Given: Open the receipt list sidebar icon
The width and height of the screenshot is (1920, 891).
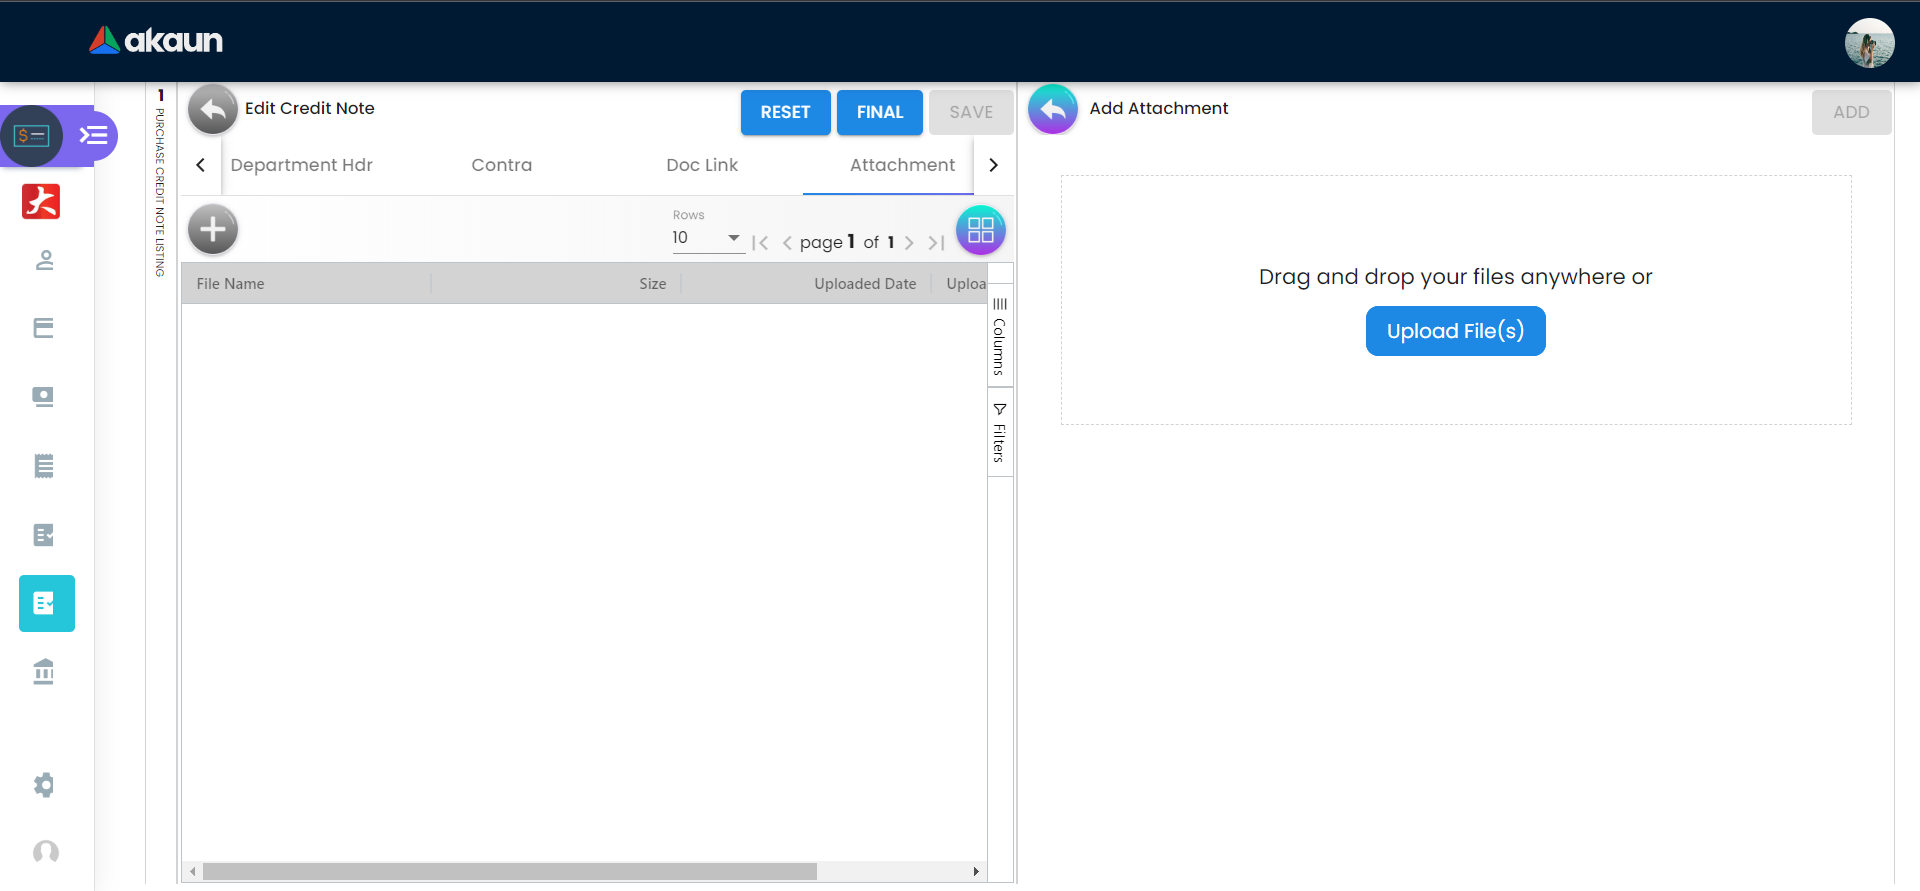Looking at the screenshot, I should click(44, 466).
